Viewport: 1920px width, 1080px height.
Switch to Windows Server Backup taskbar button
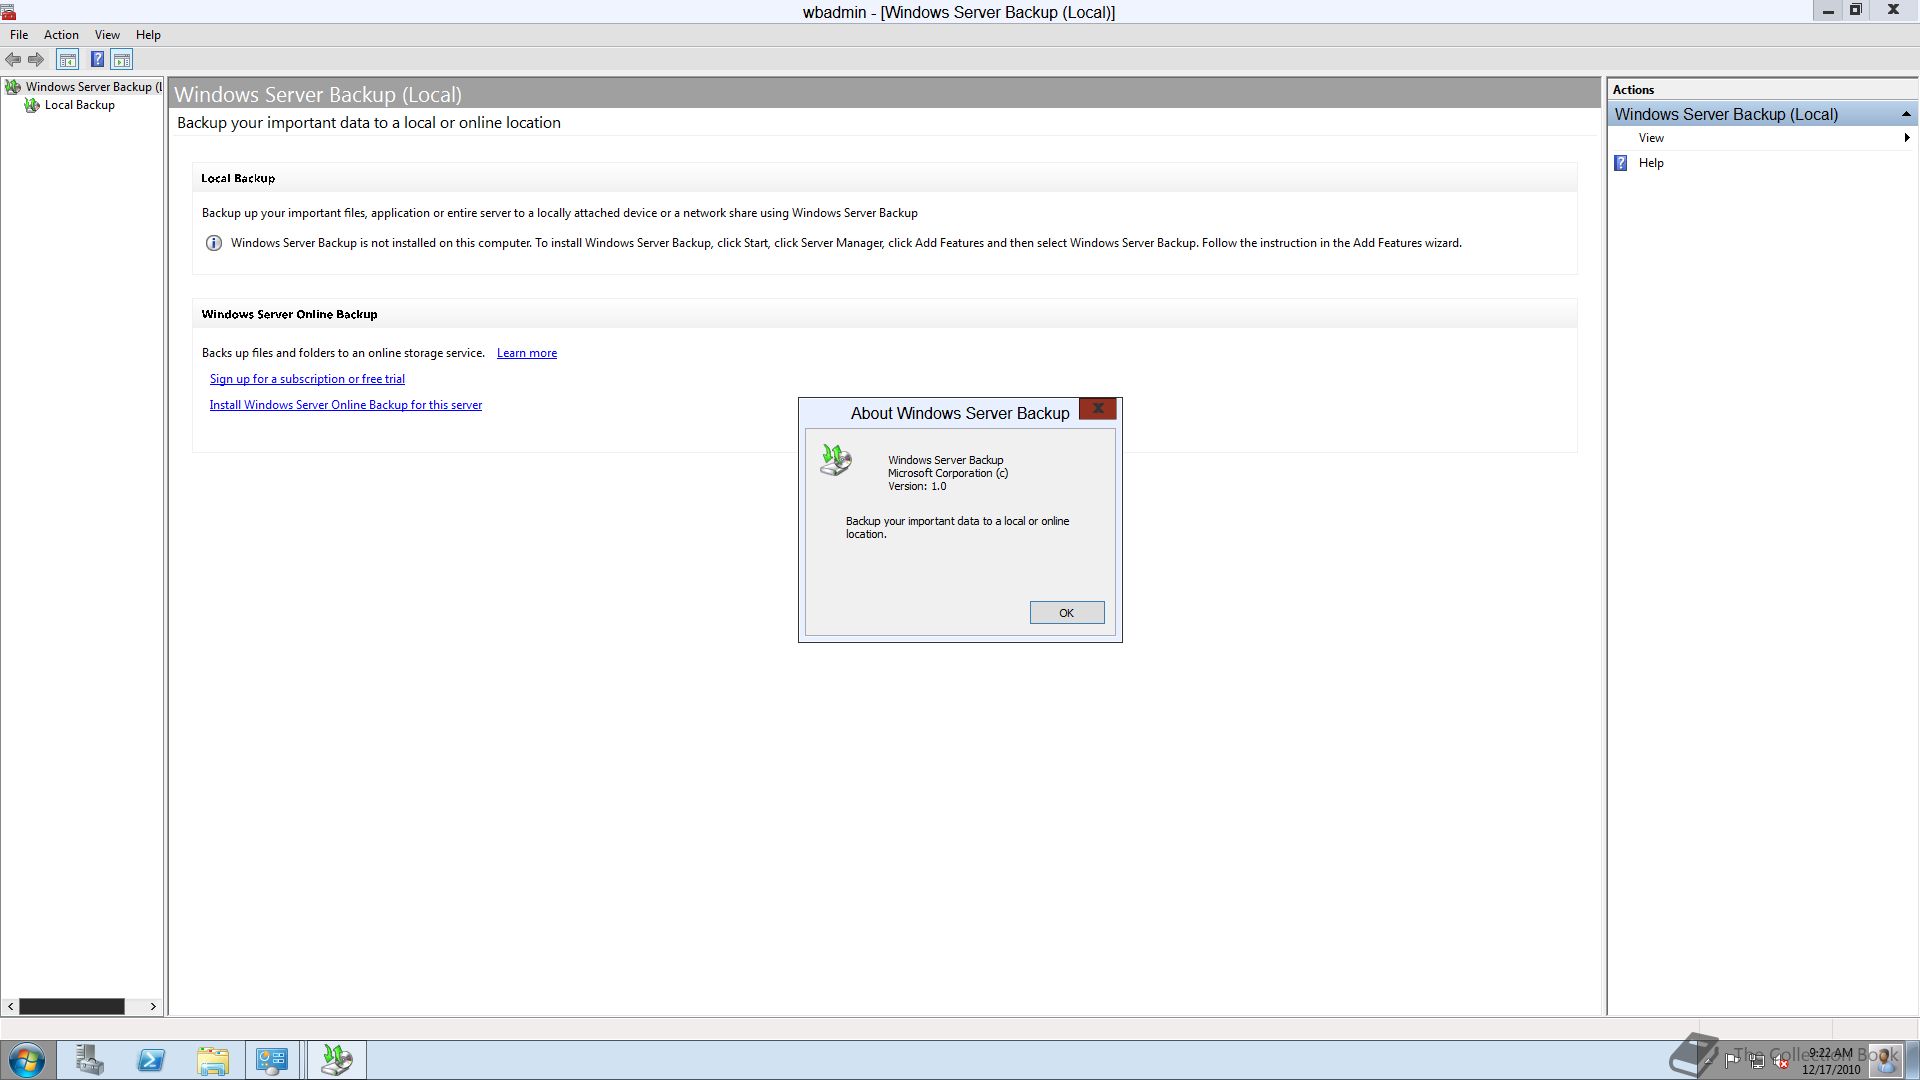337,1060
